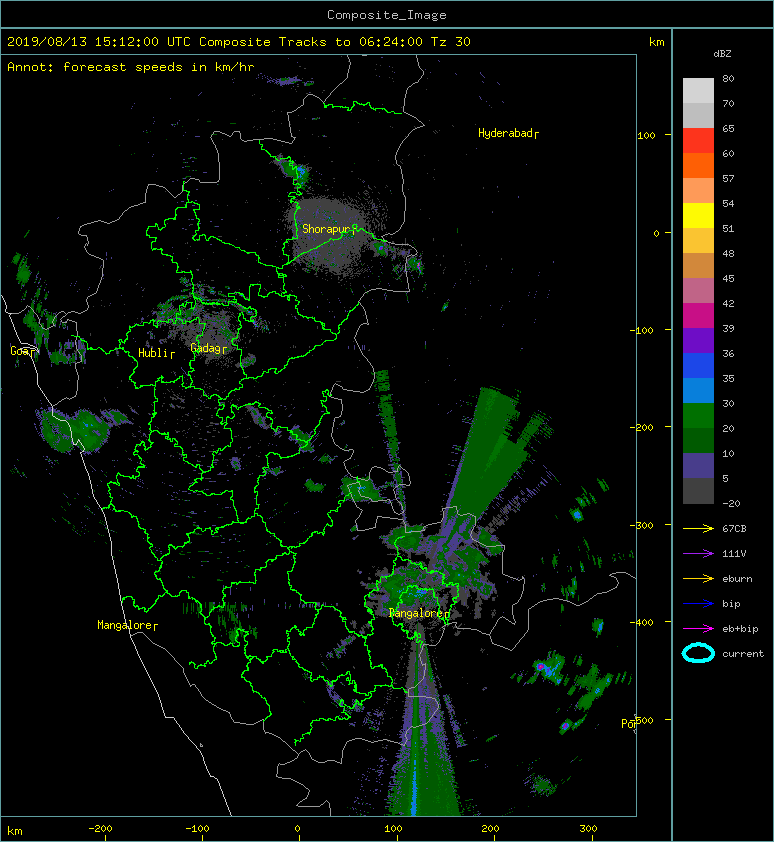
Task: Click the km unit label in header bar
Action: pyautogui.click(x=656, y=42)
